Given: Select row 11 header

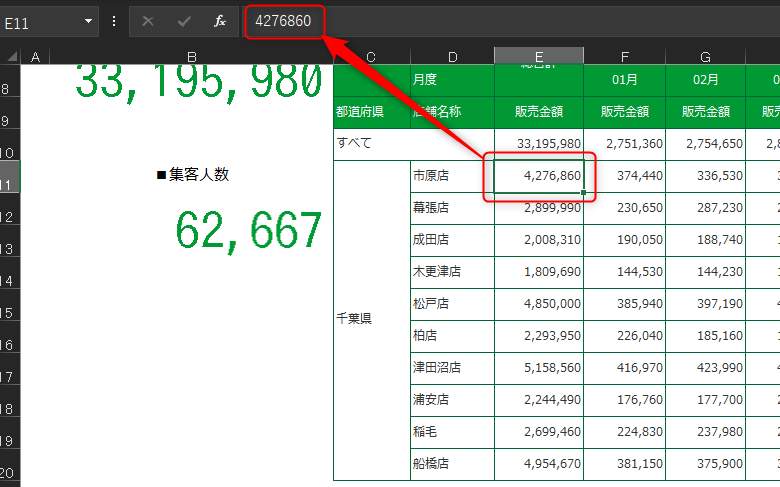Looking at the screenshot, I should coord(10,177).
